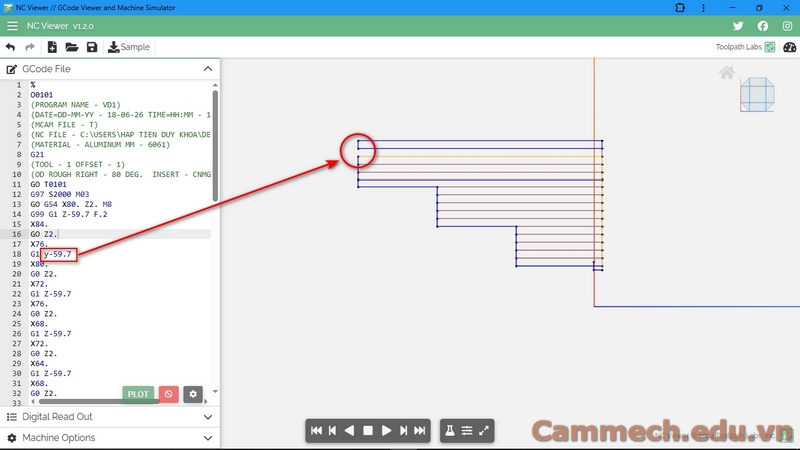
Task: Click the '(TOOL - 1 OFFSET - 1)' comment
Action: (x=78, y=164)
